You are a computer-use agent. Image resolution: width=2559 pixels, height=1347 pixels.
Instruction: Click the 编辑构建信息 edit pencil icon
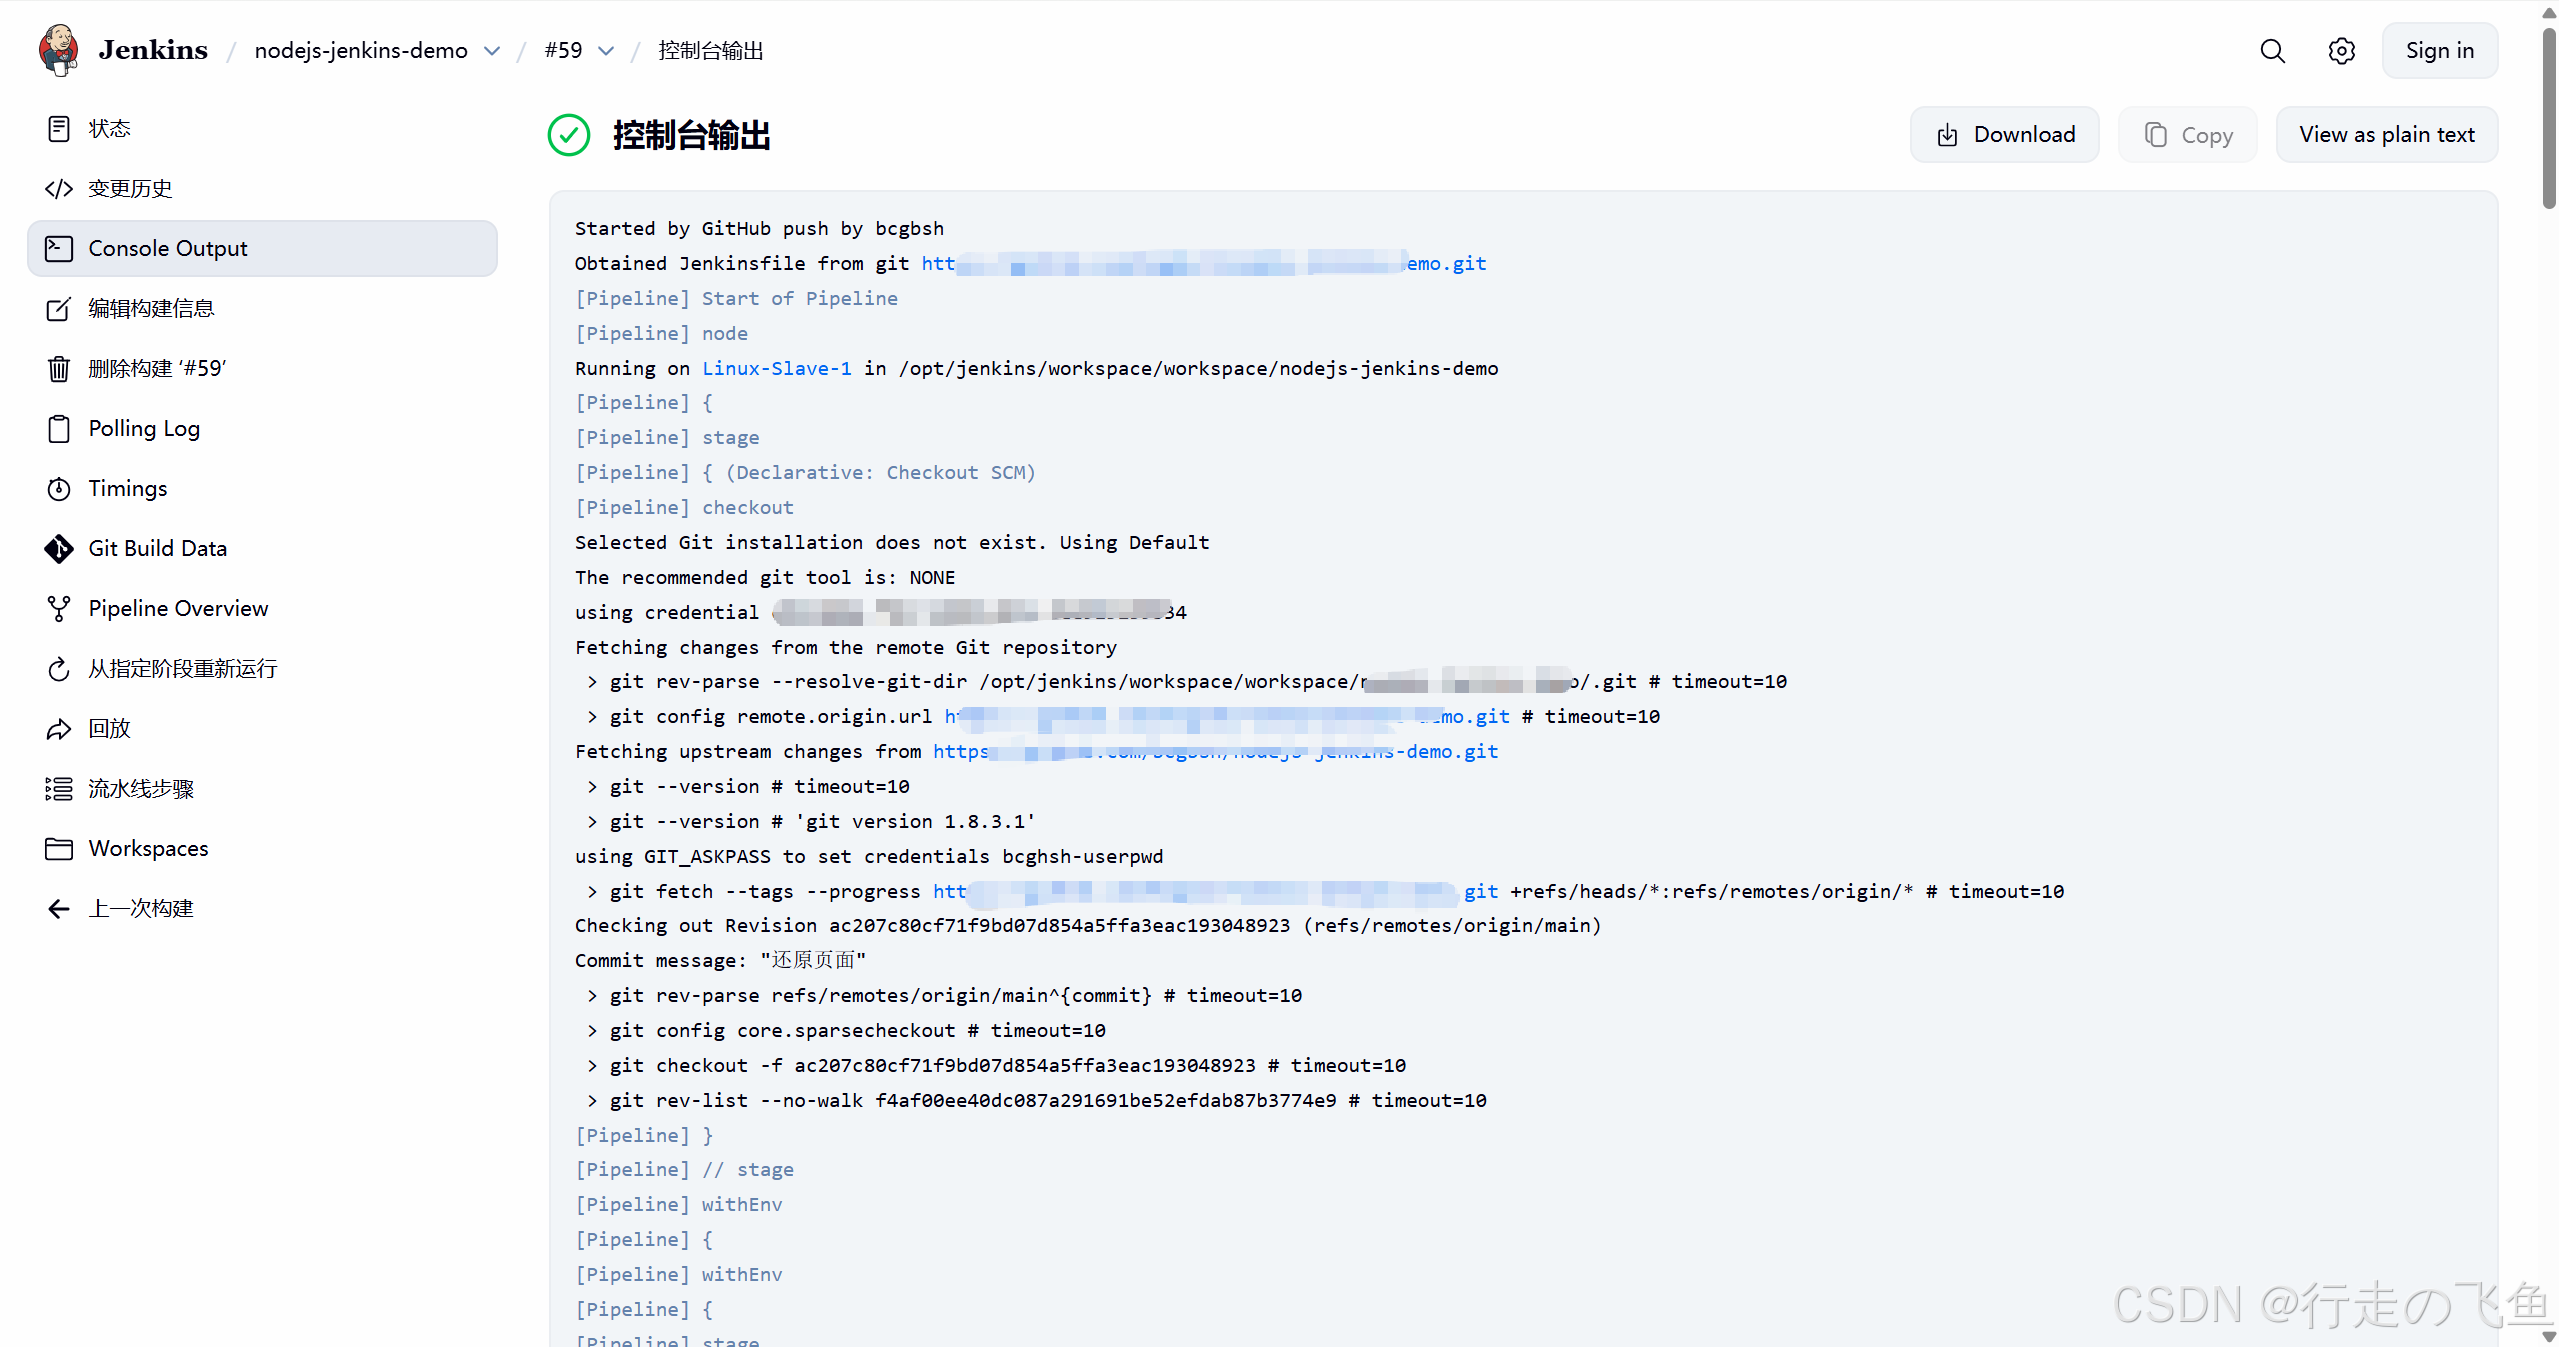pyautogui.click(x=59, y=309)
